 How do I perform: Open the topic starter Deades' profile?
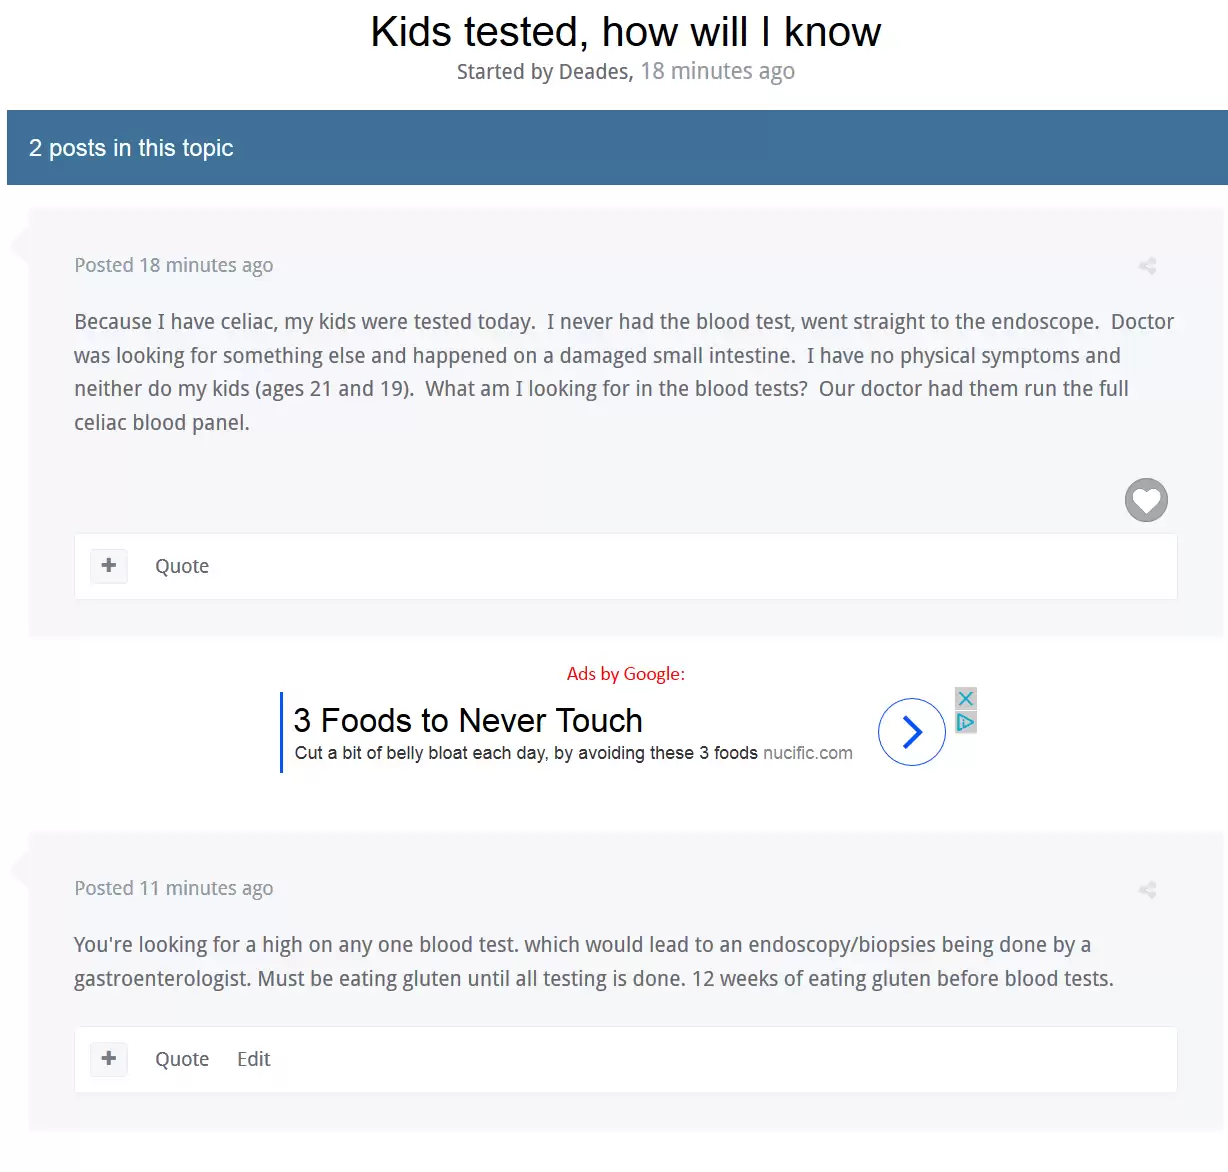point(594,72)
